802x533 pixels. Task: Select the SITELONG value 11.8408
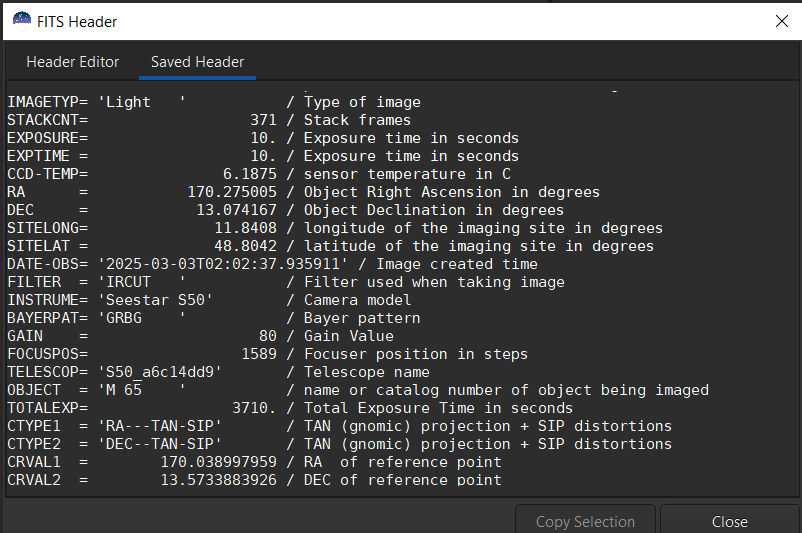(246, 228)
